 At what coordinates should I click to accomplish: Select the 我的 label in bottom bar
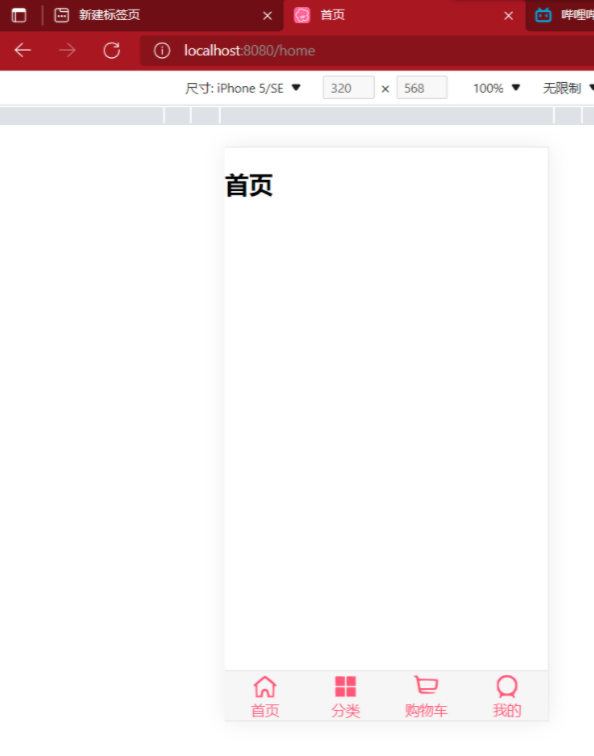point(507,711)
